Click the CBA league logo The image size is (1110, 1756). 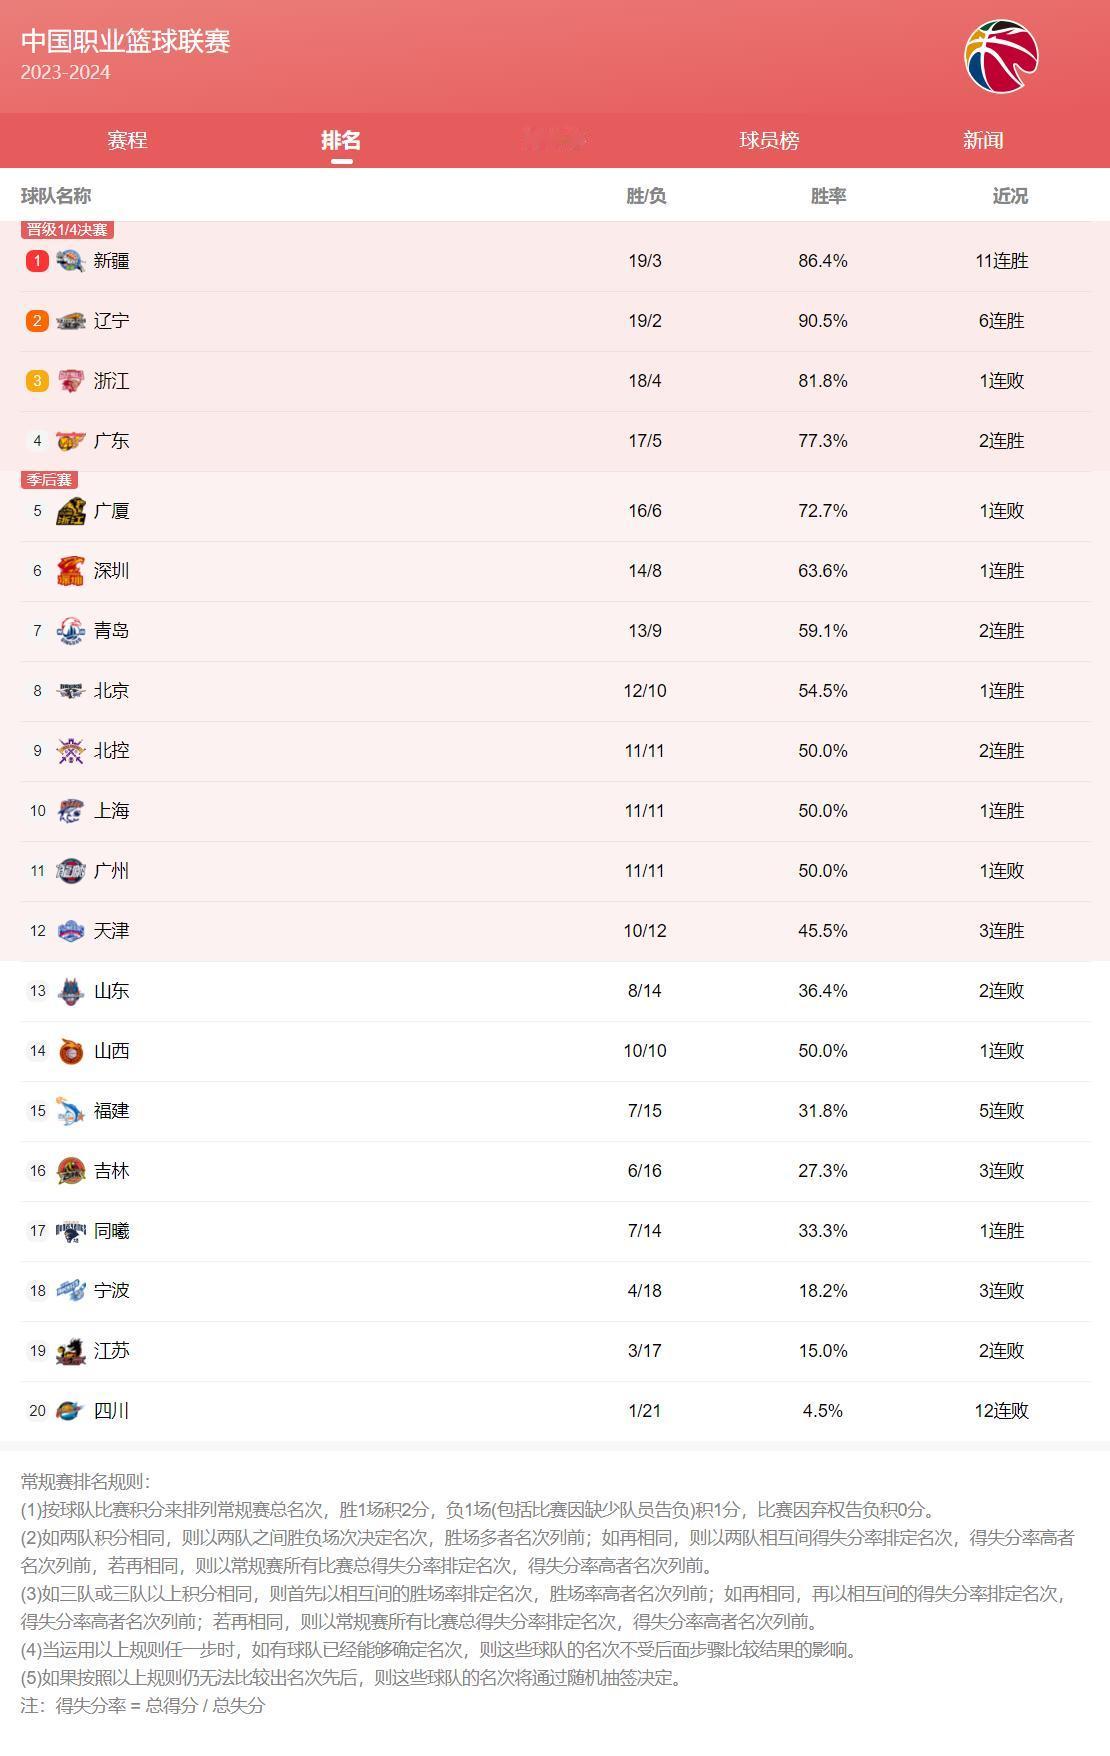coord(1001,56)
